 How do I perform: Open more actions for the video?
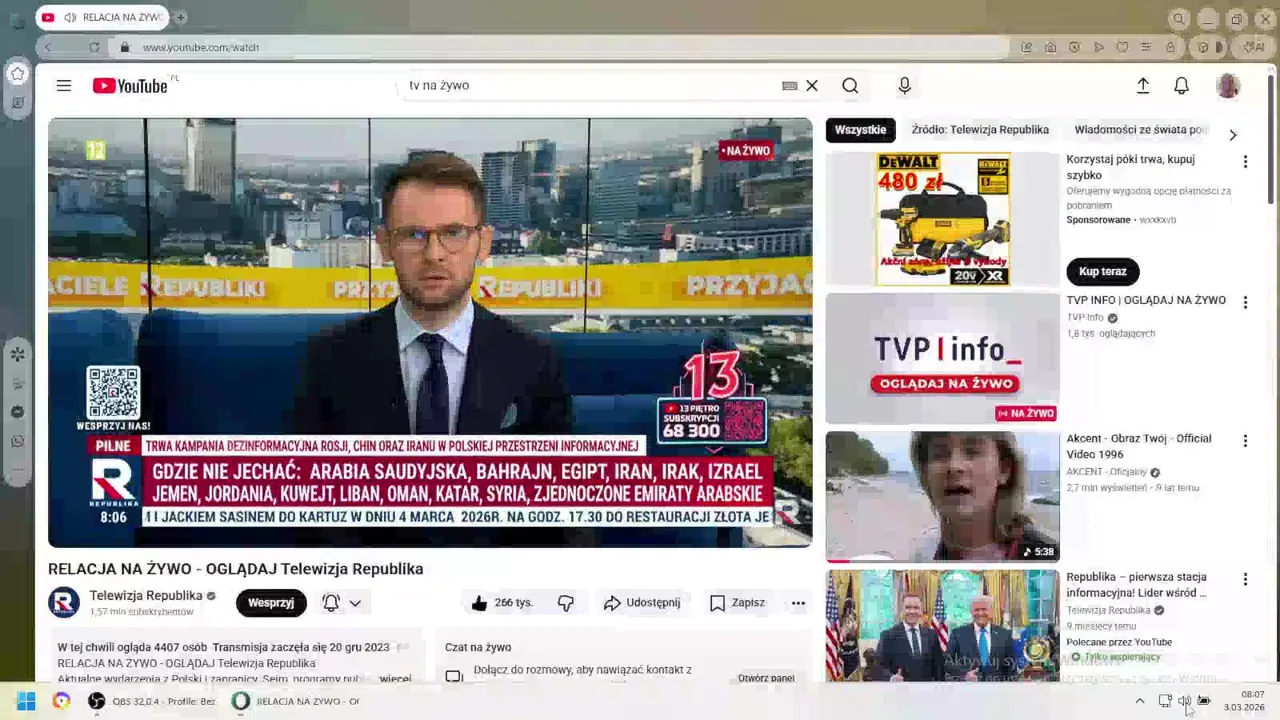pyautogui.click(x=798, y=603)
